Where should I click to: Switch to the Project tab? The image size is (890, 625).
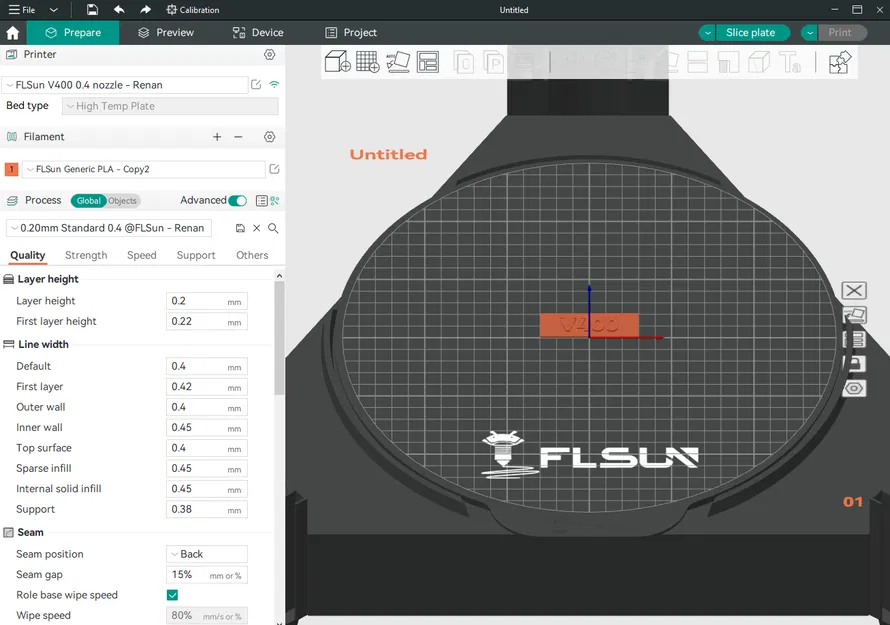[351, 33]
